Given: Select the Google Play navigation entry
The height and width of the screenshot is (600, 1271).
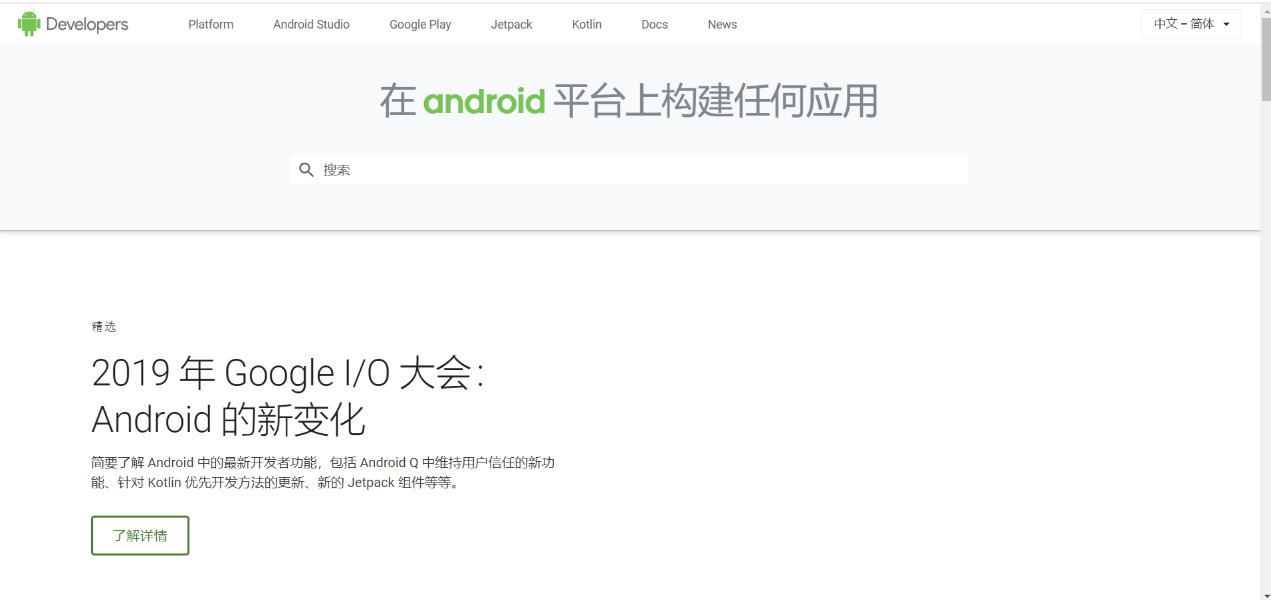Looking at the screenshot, I should point(420,24).
